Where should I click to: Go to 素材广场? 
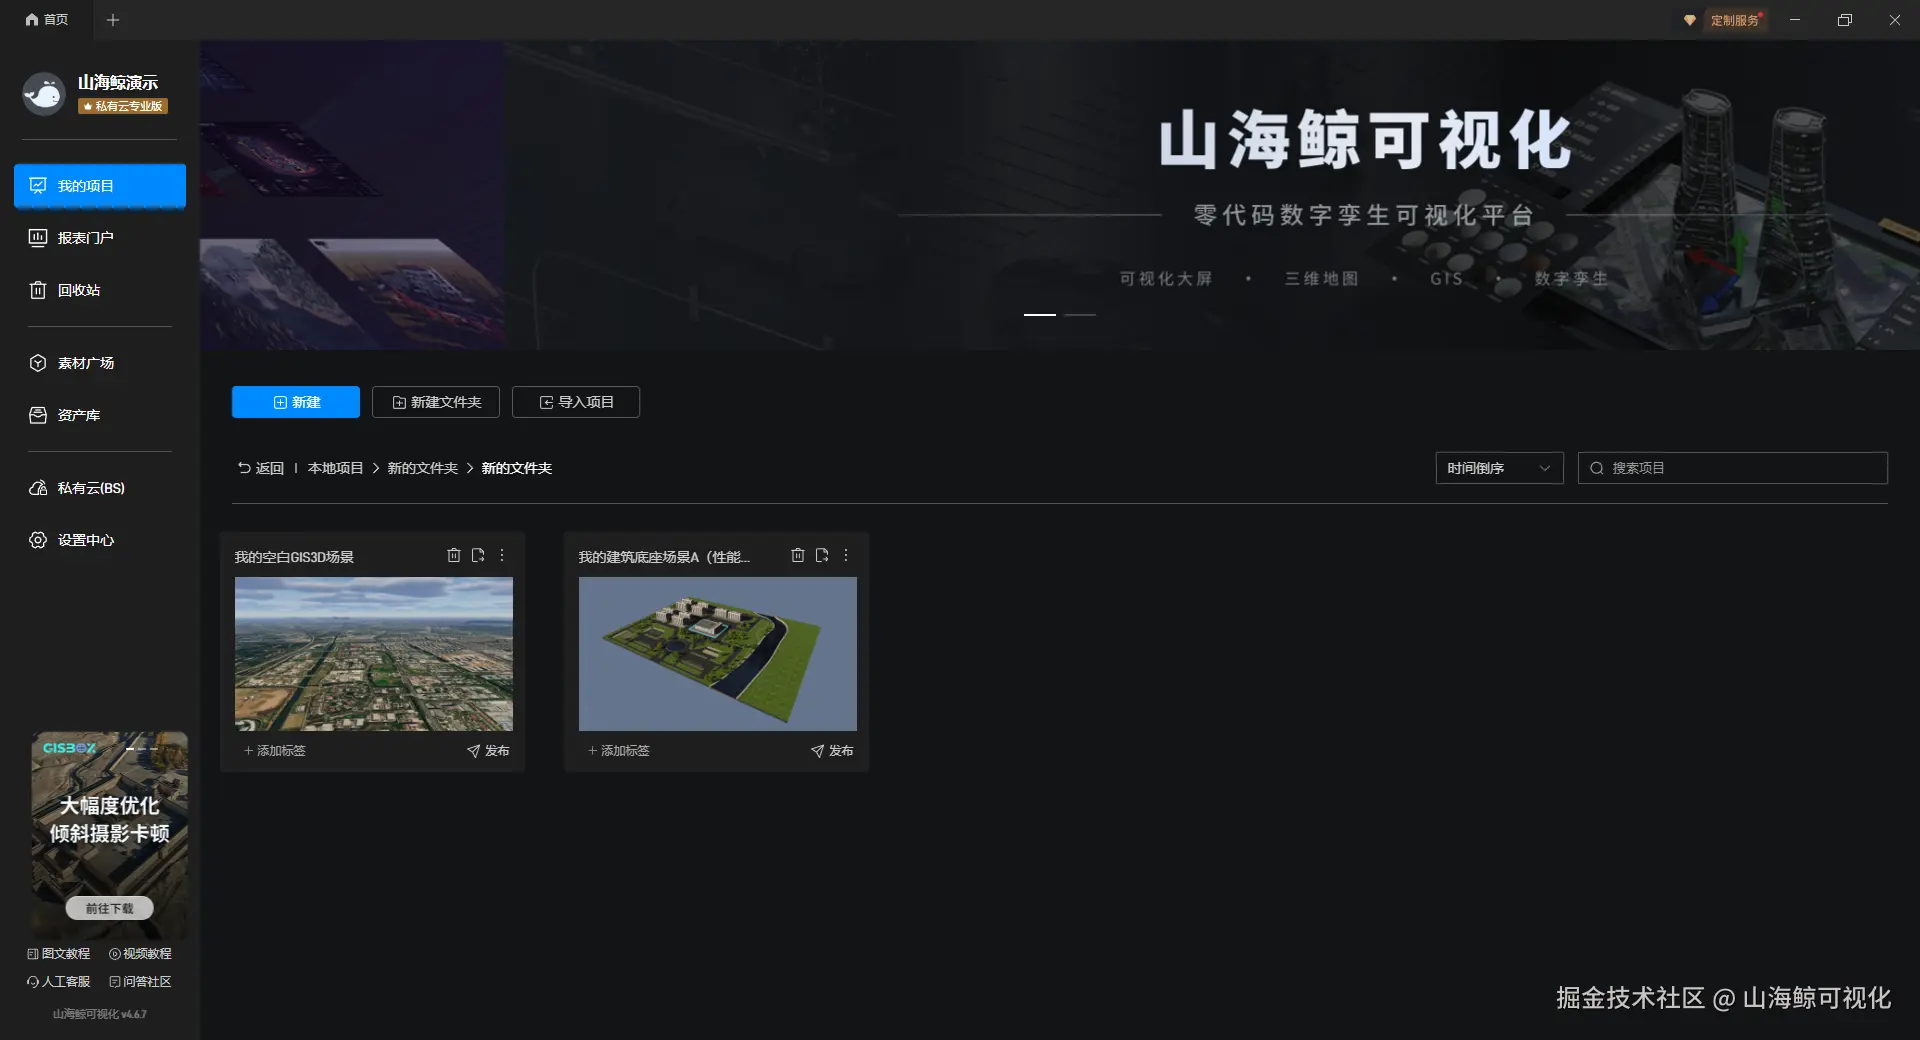(100, 363)
